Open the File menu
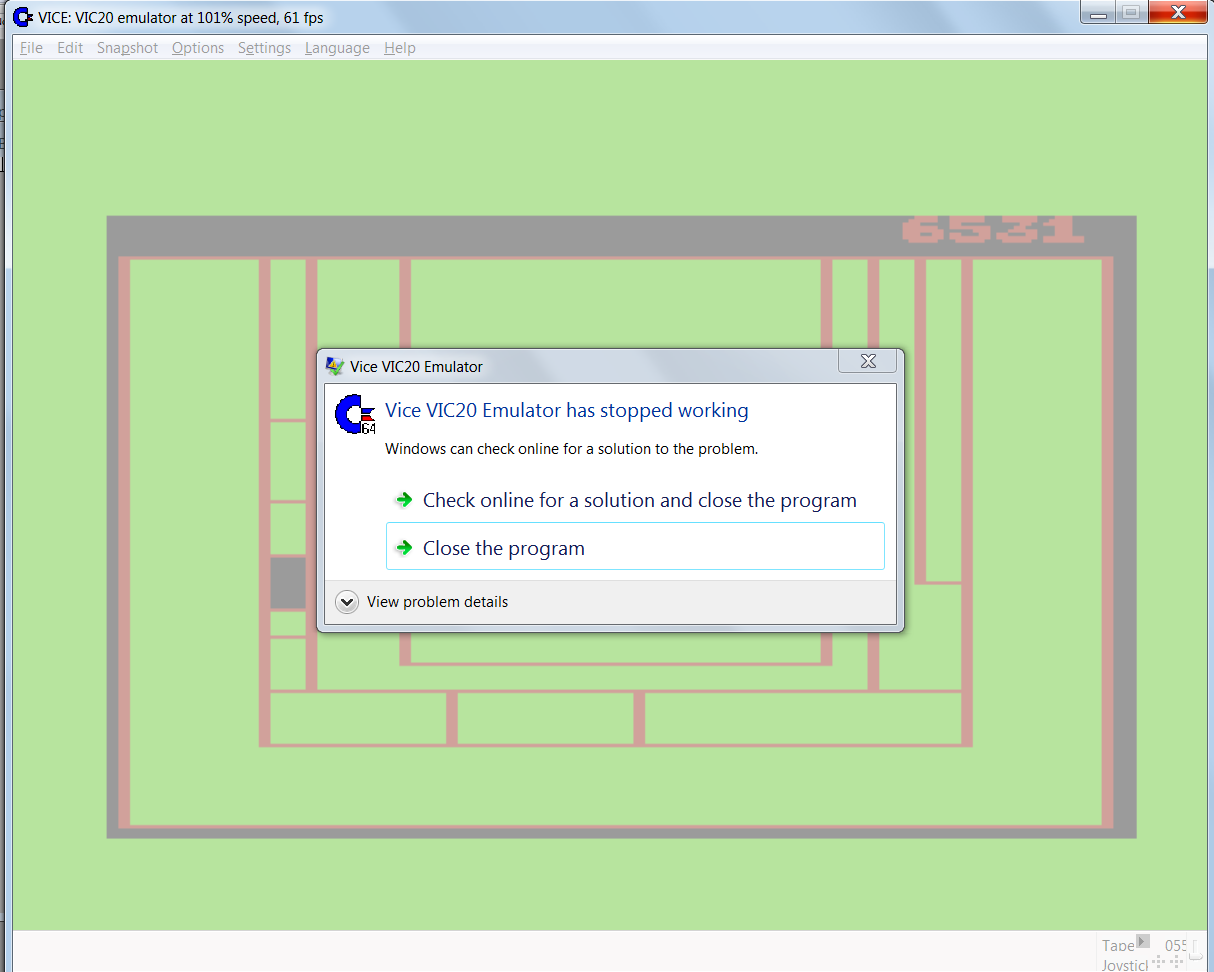1214x972 pixels. coord(31,48)
